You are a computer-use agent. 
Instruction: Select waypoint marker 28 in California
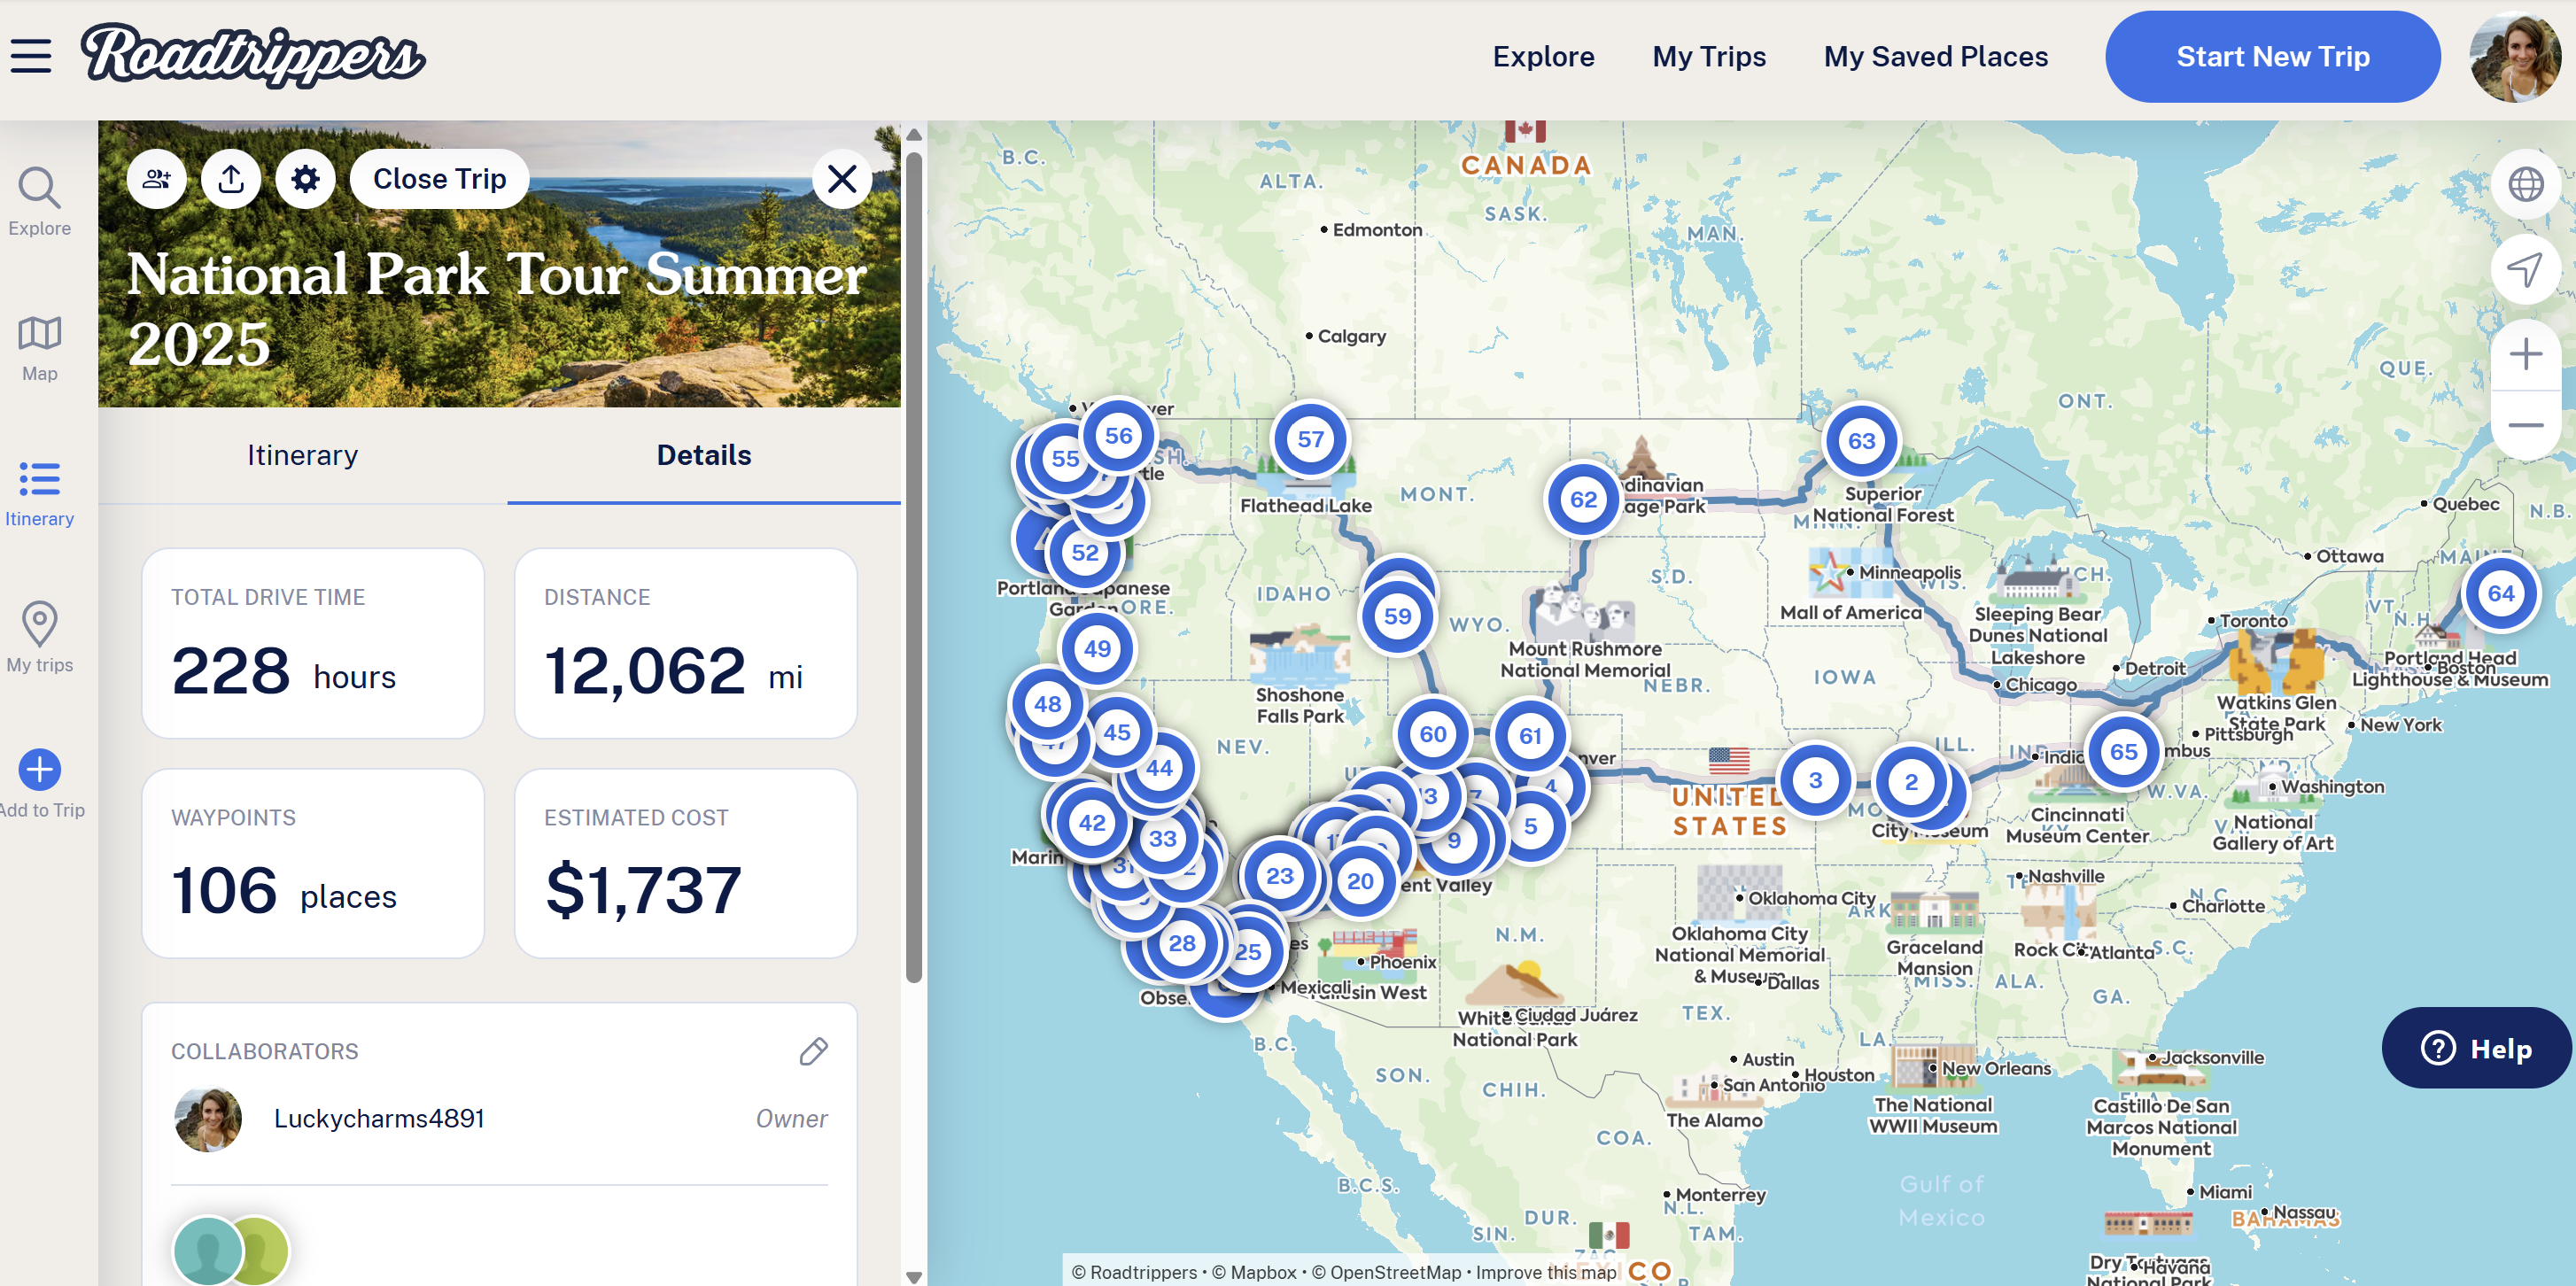click(1182, 943)
